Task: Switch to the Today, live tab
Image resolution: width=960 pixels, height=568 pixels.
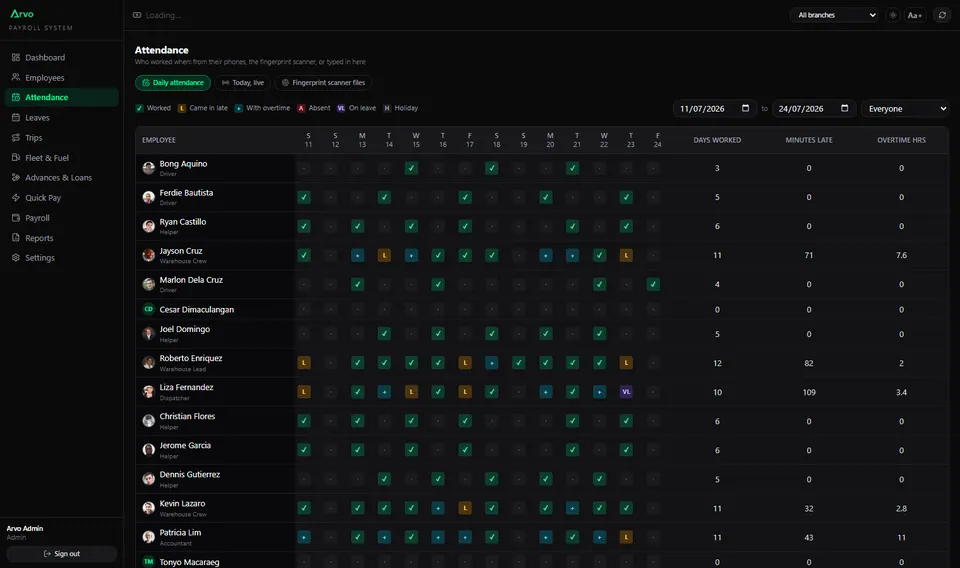Action: pos(243,83)
